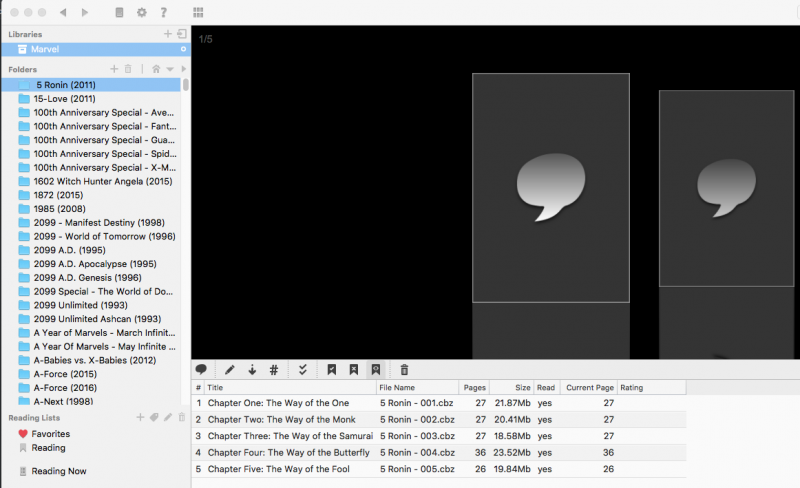The image size is (800, 488).
Task: Open the selected comic with the speech bubble icon
Action: tap(201, 370)
